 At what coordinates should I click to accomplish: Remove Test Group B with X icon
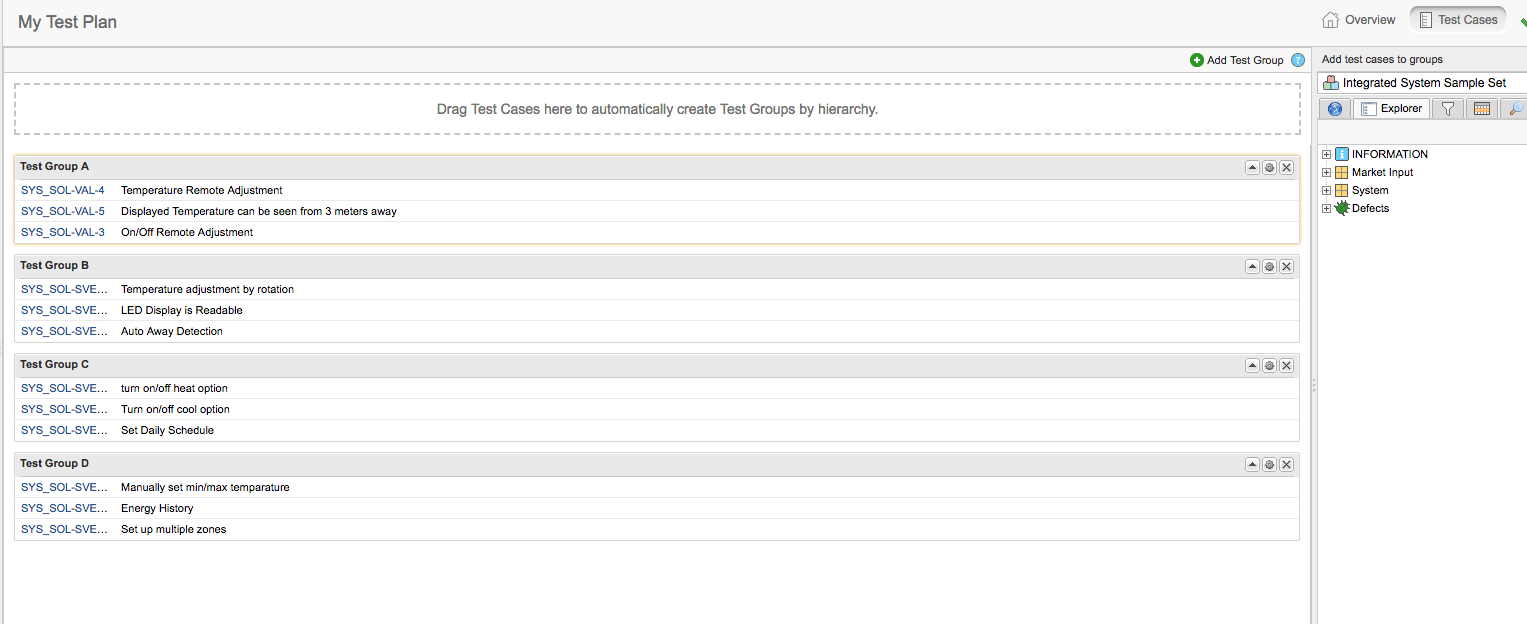(x=1287, y=267)
